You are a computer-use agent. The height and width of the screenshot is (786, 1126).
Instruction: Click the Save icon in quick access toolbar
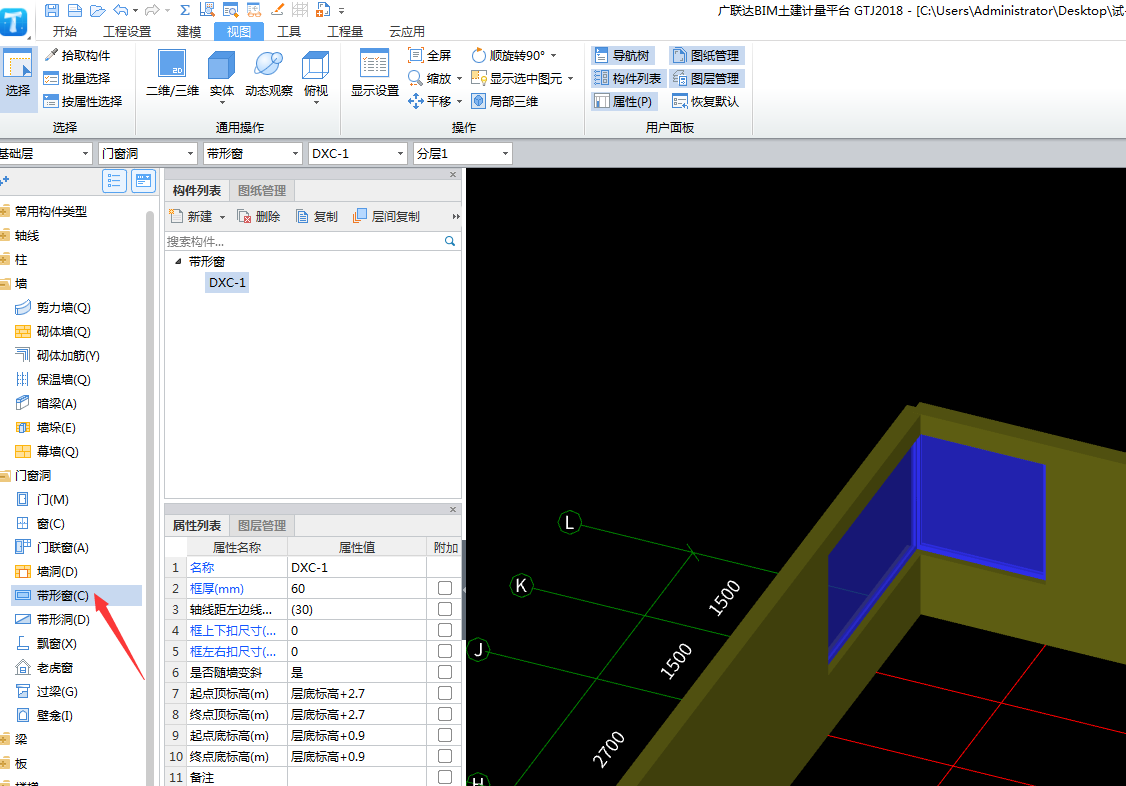(x=52, y=10)
